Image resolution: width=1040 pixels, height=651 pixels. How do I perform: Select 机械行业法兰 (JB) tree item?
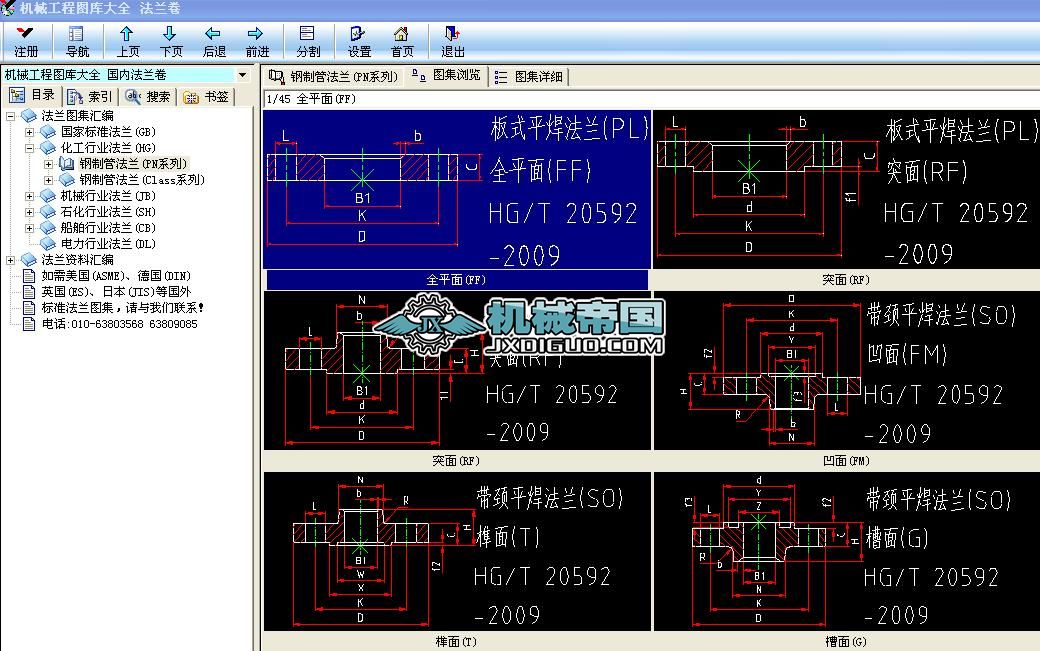108,196
